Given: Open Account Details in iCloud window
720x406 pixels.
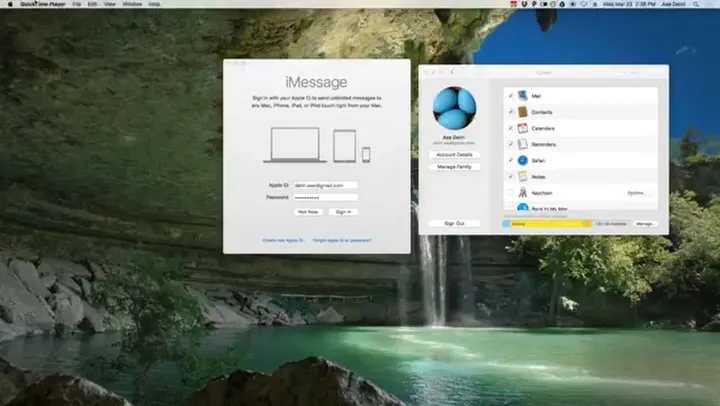Looking at the screenshot, I should tap(454, 155).
